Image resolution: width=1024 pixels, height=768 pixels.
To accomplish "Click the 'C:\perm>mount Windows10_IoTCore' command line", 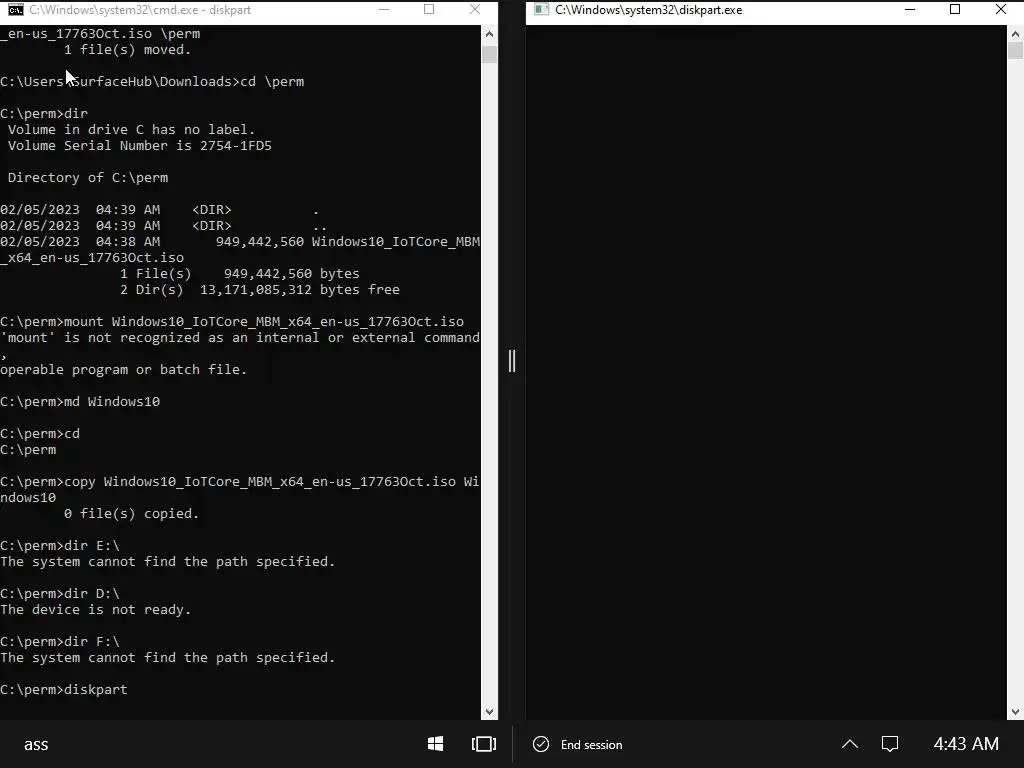I will pos(232,322).
